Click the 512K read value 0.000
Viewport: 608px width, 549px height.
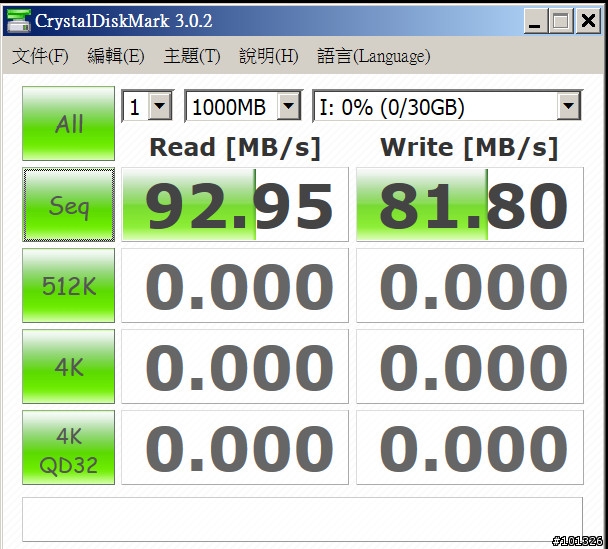pos(235,285)
